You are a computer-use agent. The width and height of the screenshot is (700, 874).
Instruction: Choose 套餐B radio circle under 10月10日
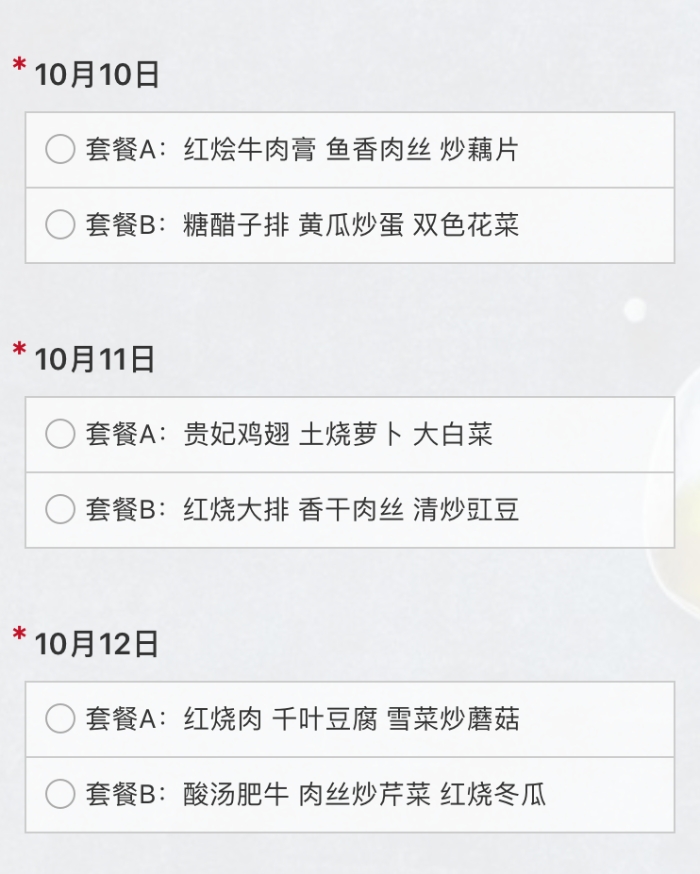click(60, 224)
